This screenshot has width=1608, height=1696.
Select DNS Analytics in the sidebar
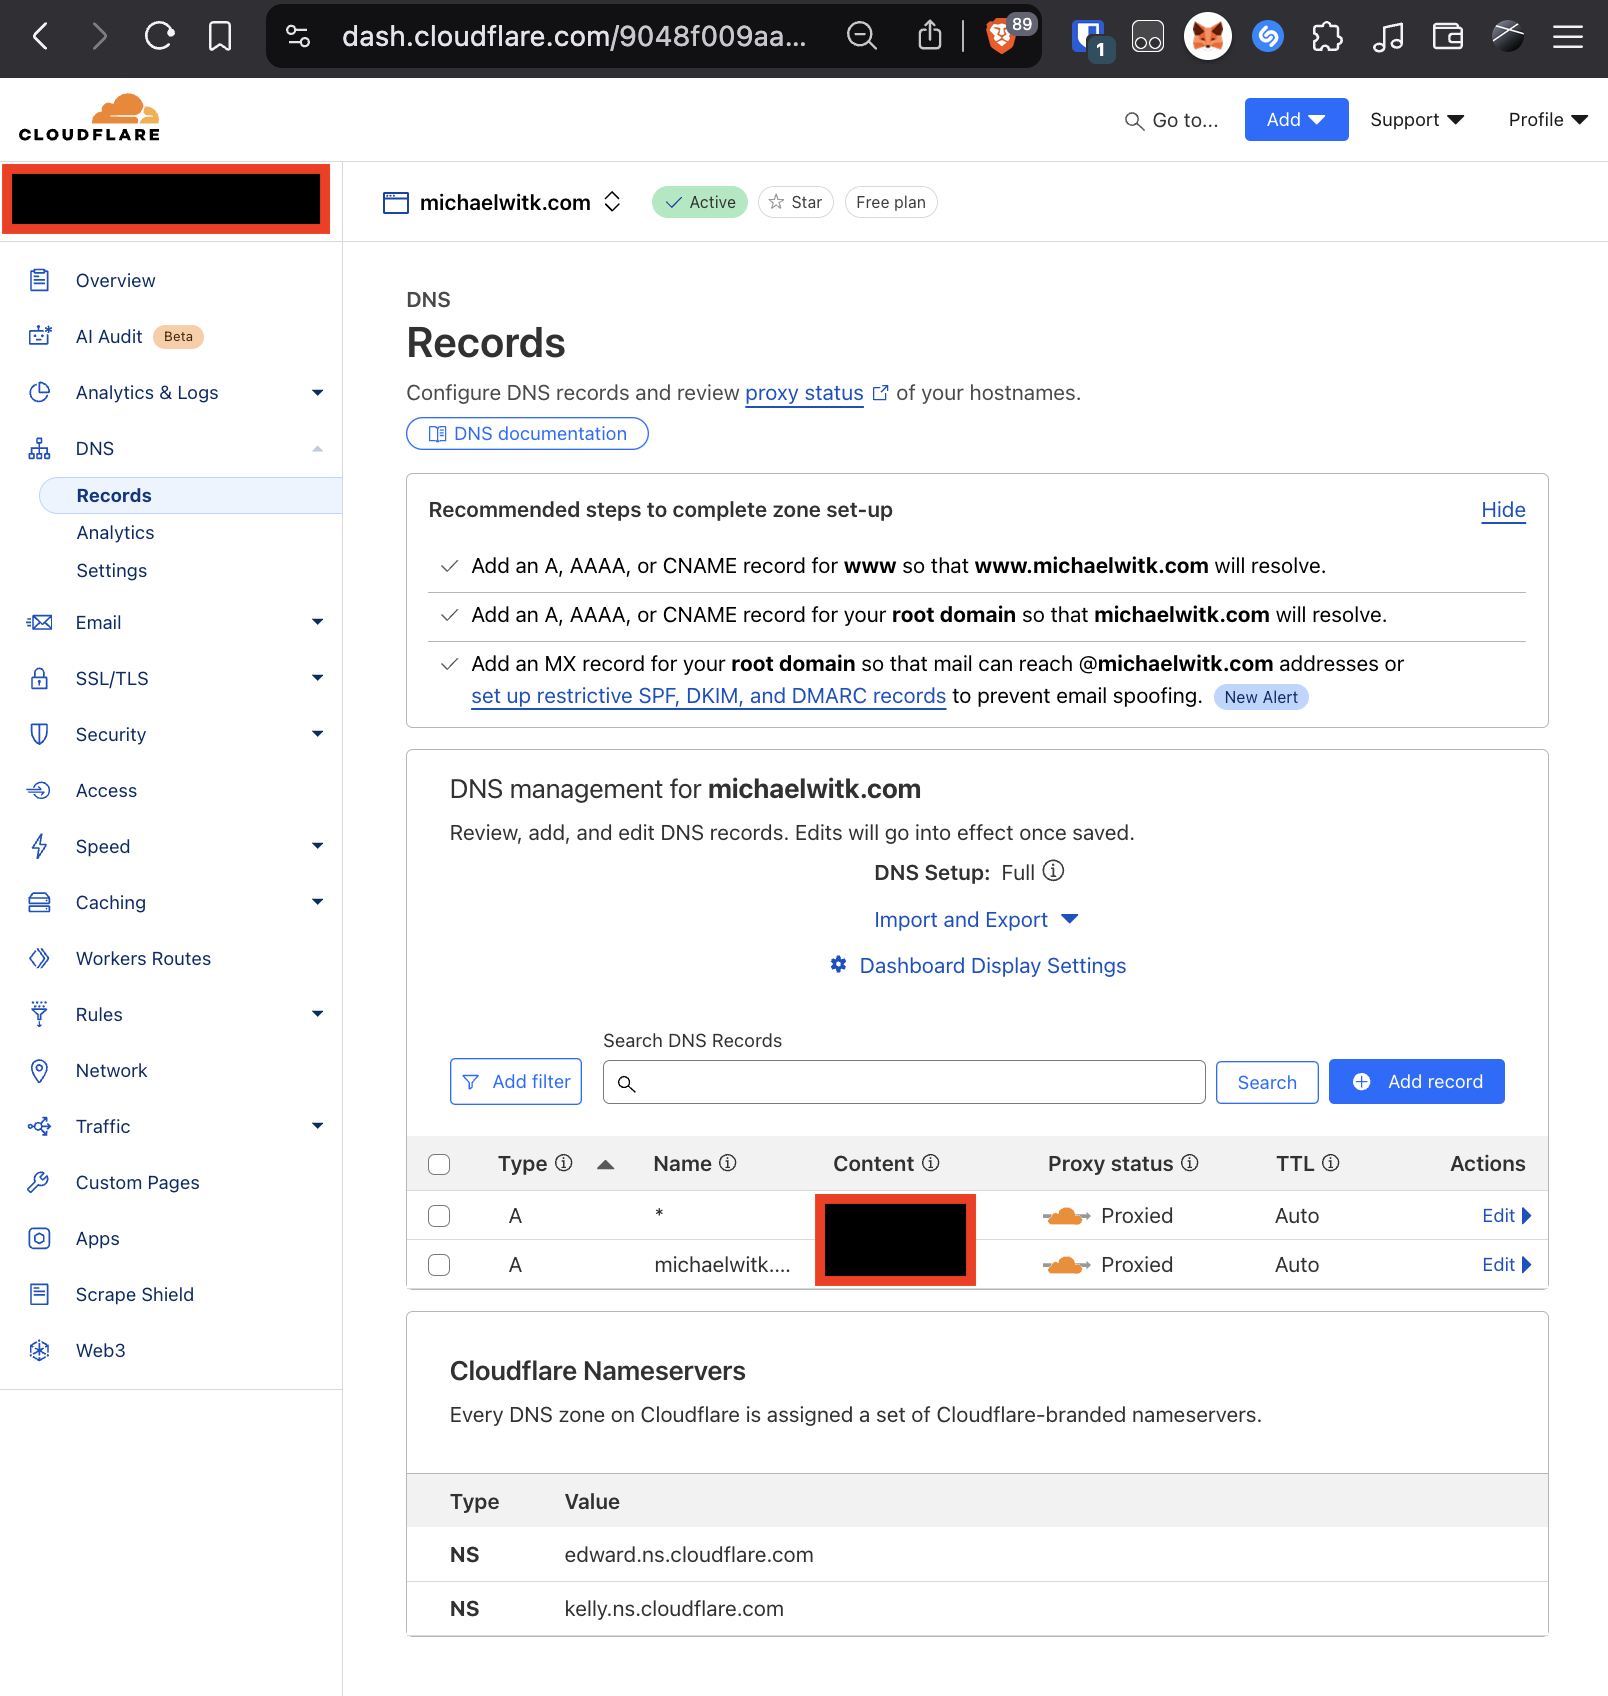coord(115,533)
